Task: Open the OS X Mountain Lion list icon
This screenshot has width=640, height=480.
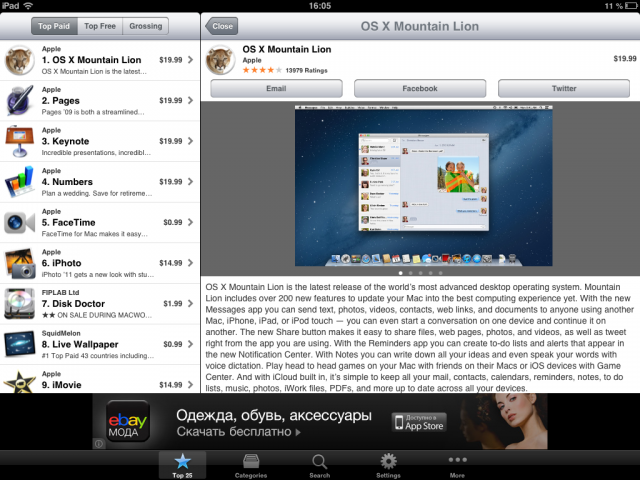Action: click(x=19, y=60)
